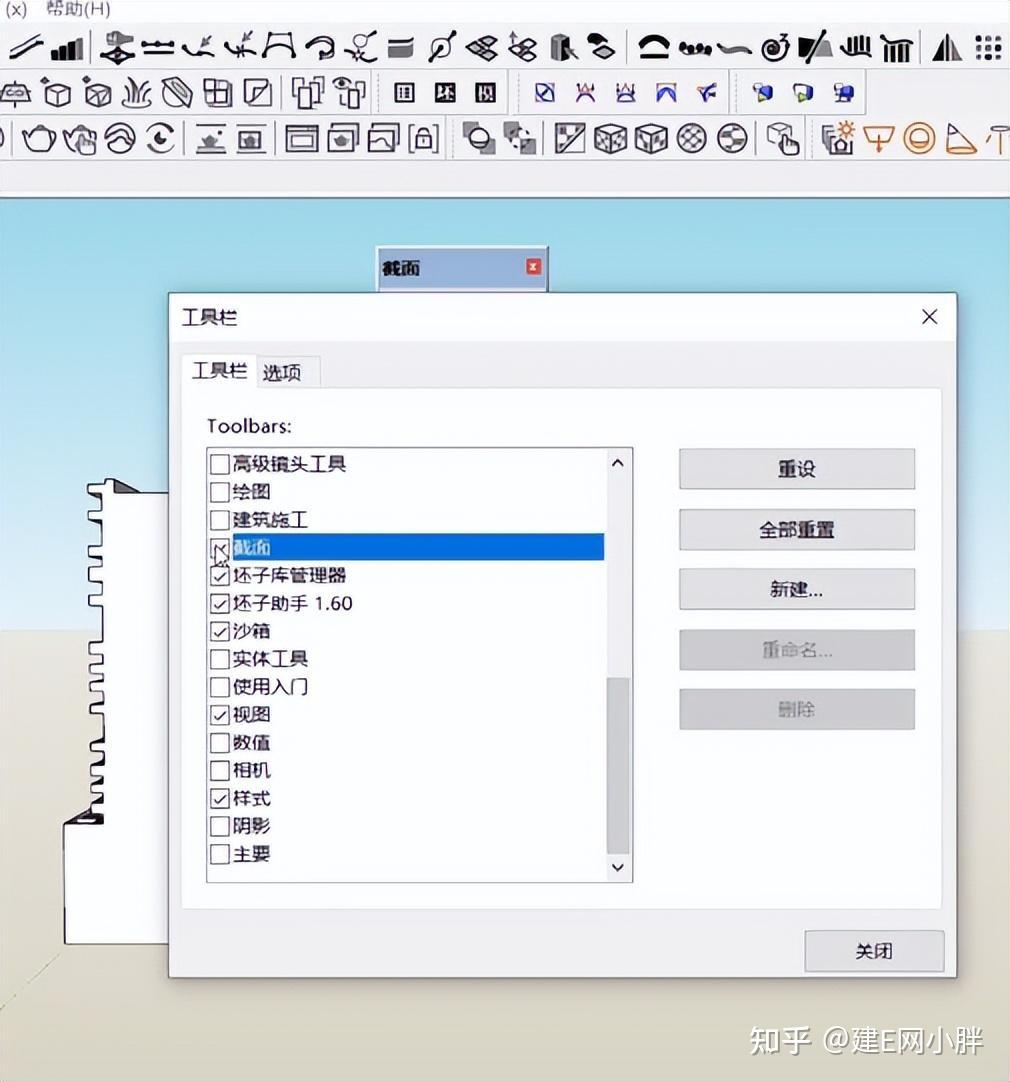Click the gray block with cursor icon
This screenshot has width=1010, height=1082.
(x=564, y=48)
